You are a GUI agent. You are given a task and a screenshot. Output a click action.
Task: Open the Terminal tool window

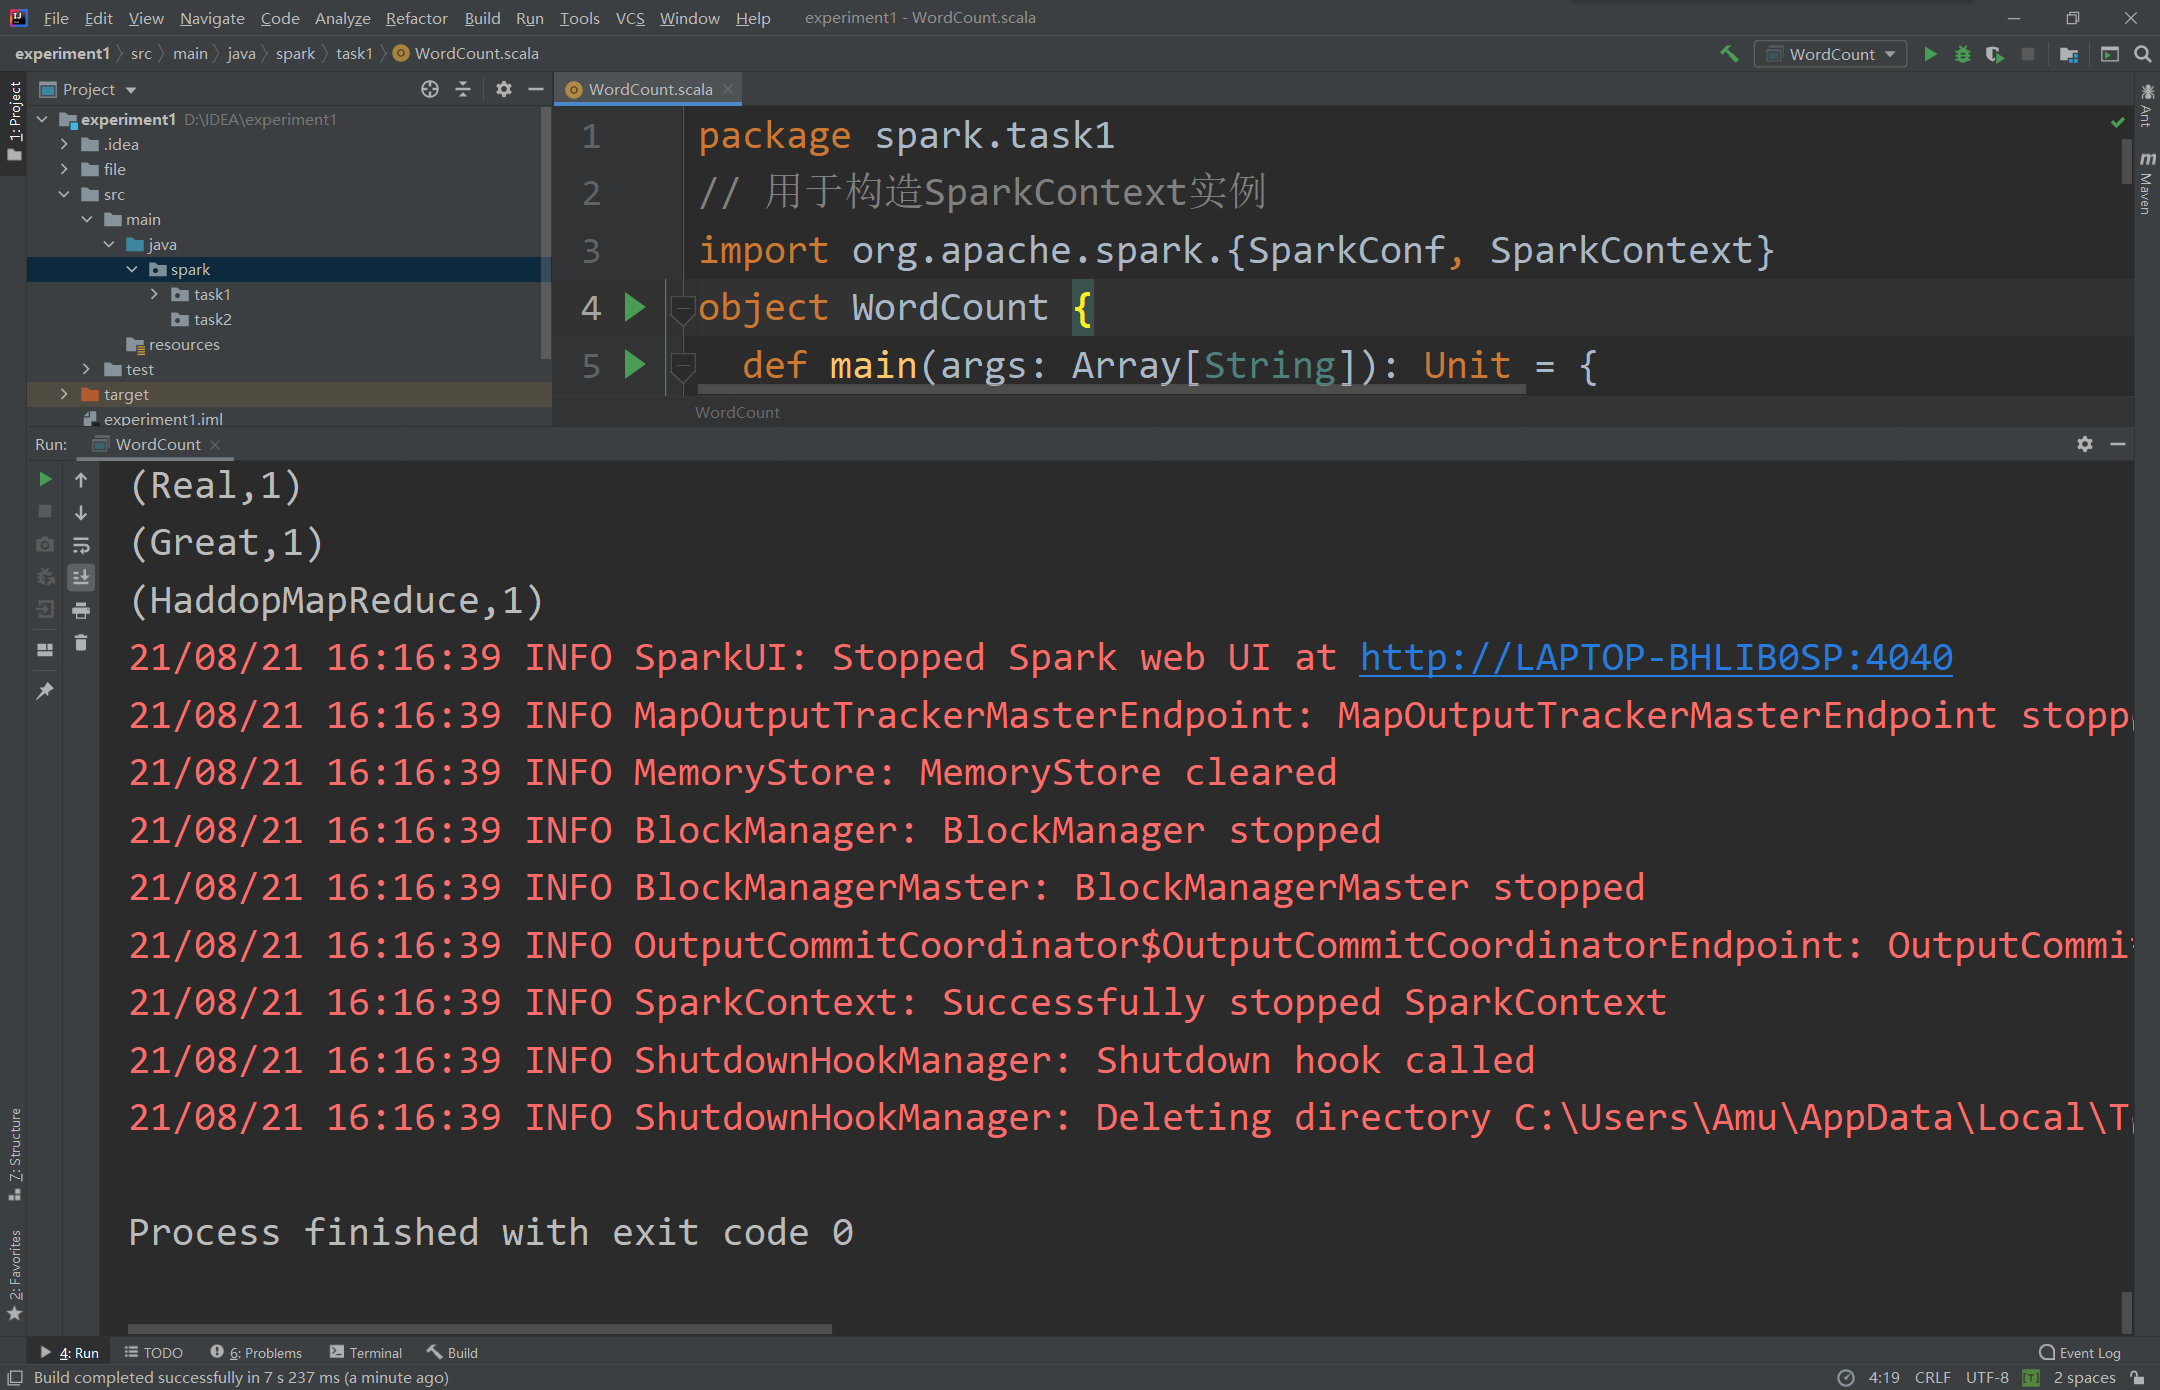366,1352
